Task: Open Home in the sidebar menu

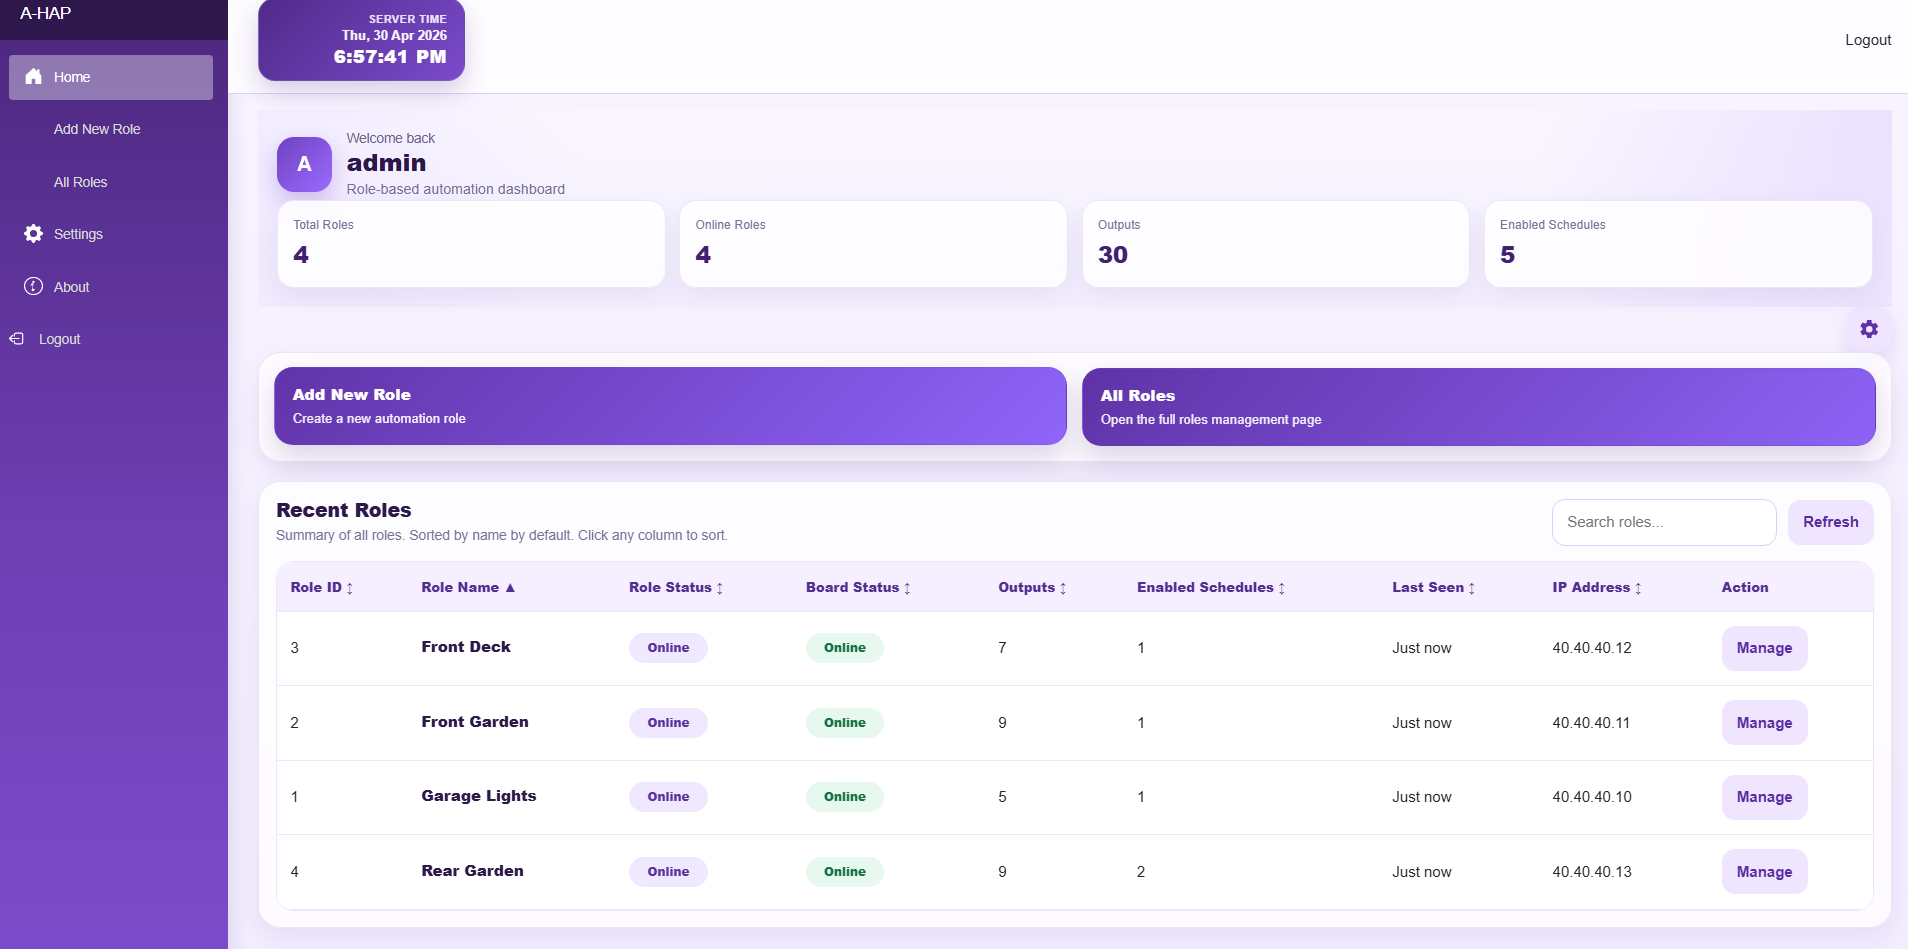Action: point(111,77)
